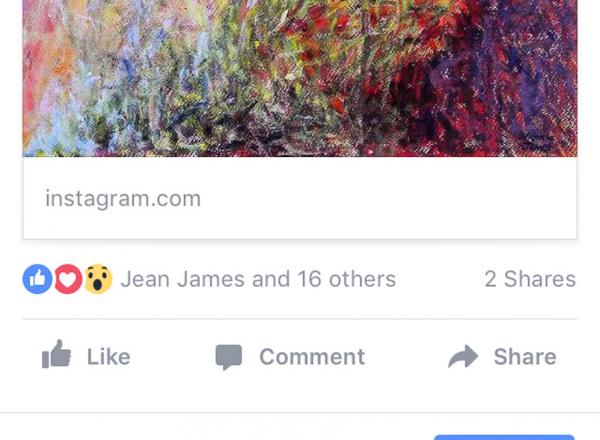Viewport: 600px width, 440px height.
Task: Click the Share text label
Action: tap(525, 357)
